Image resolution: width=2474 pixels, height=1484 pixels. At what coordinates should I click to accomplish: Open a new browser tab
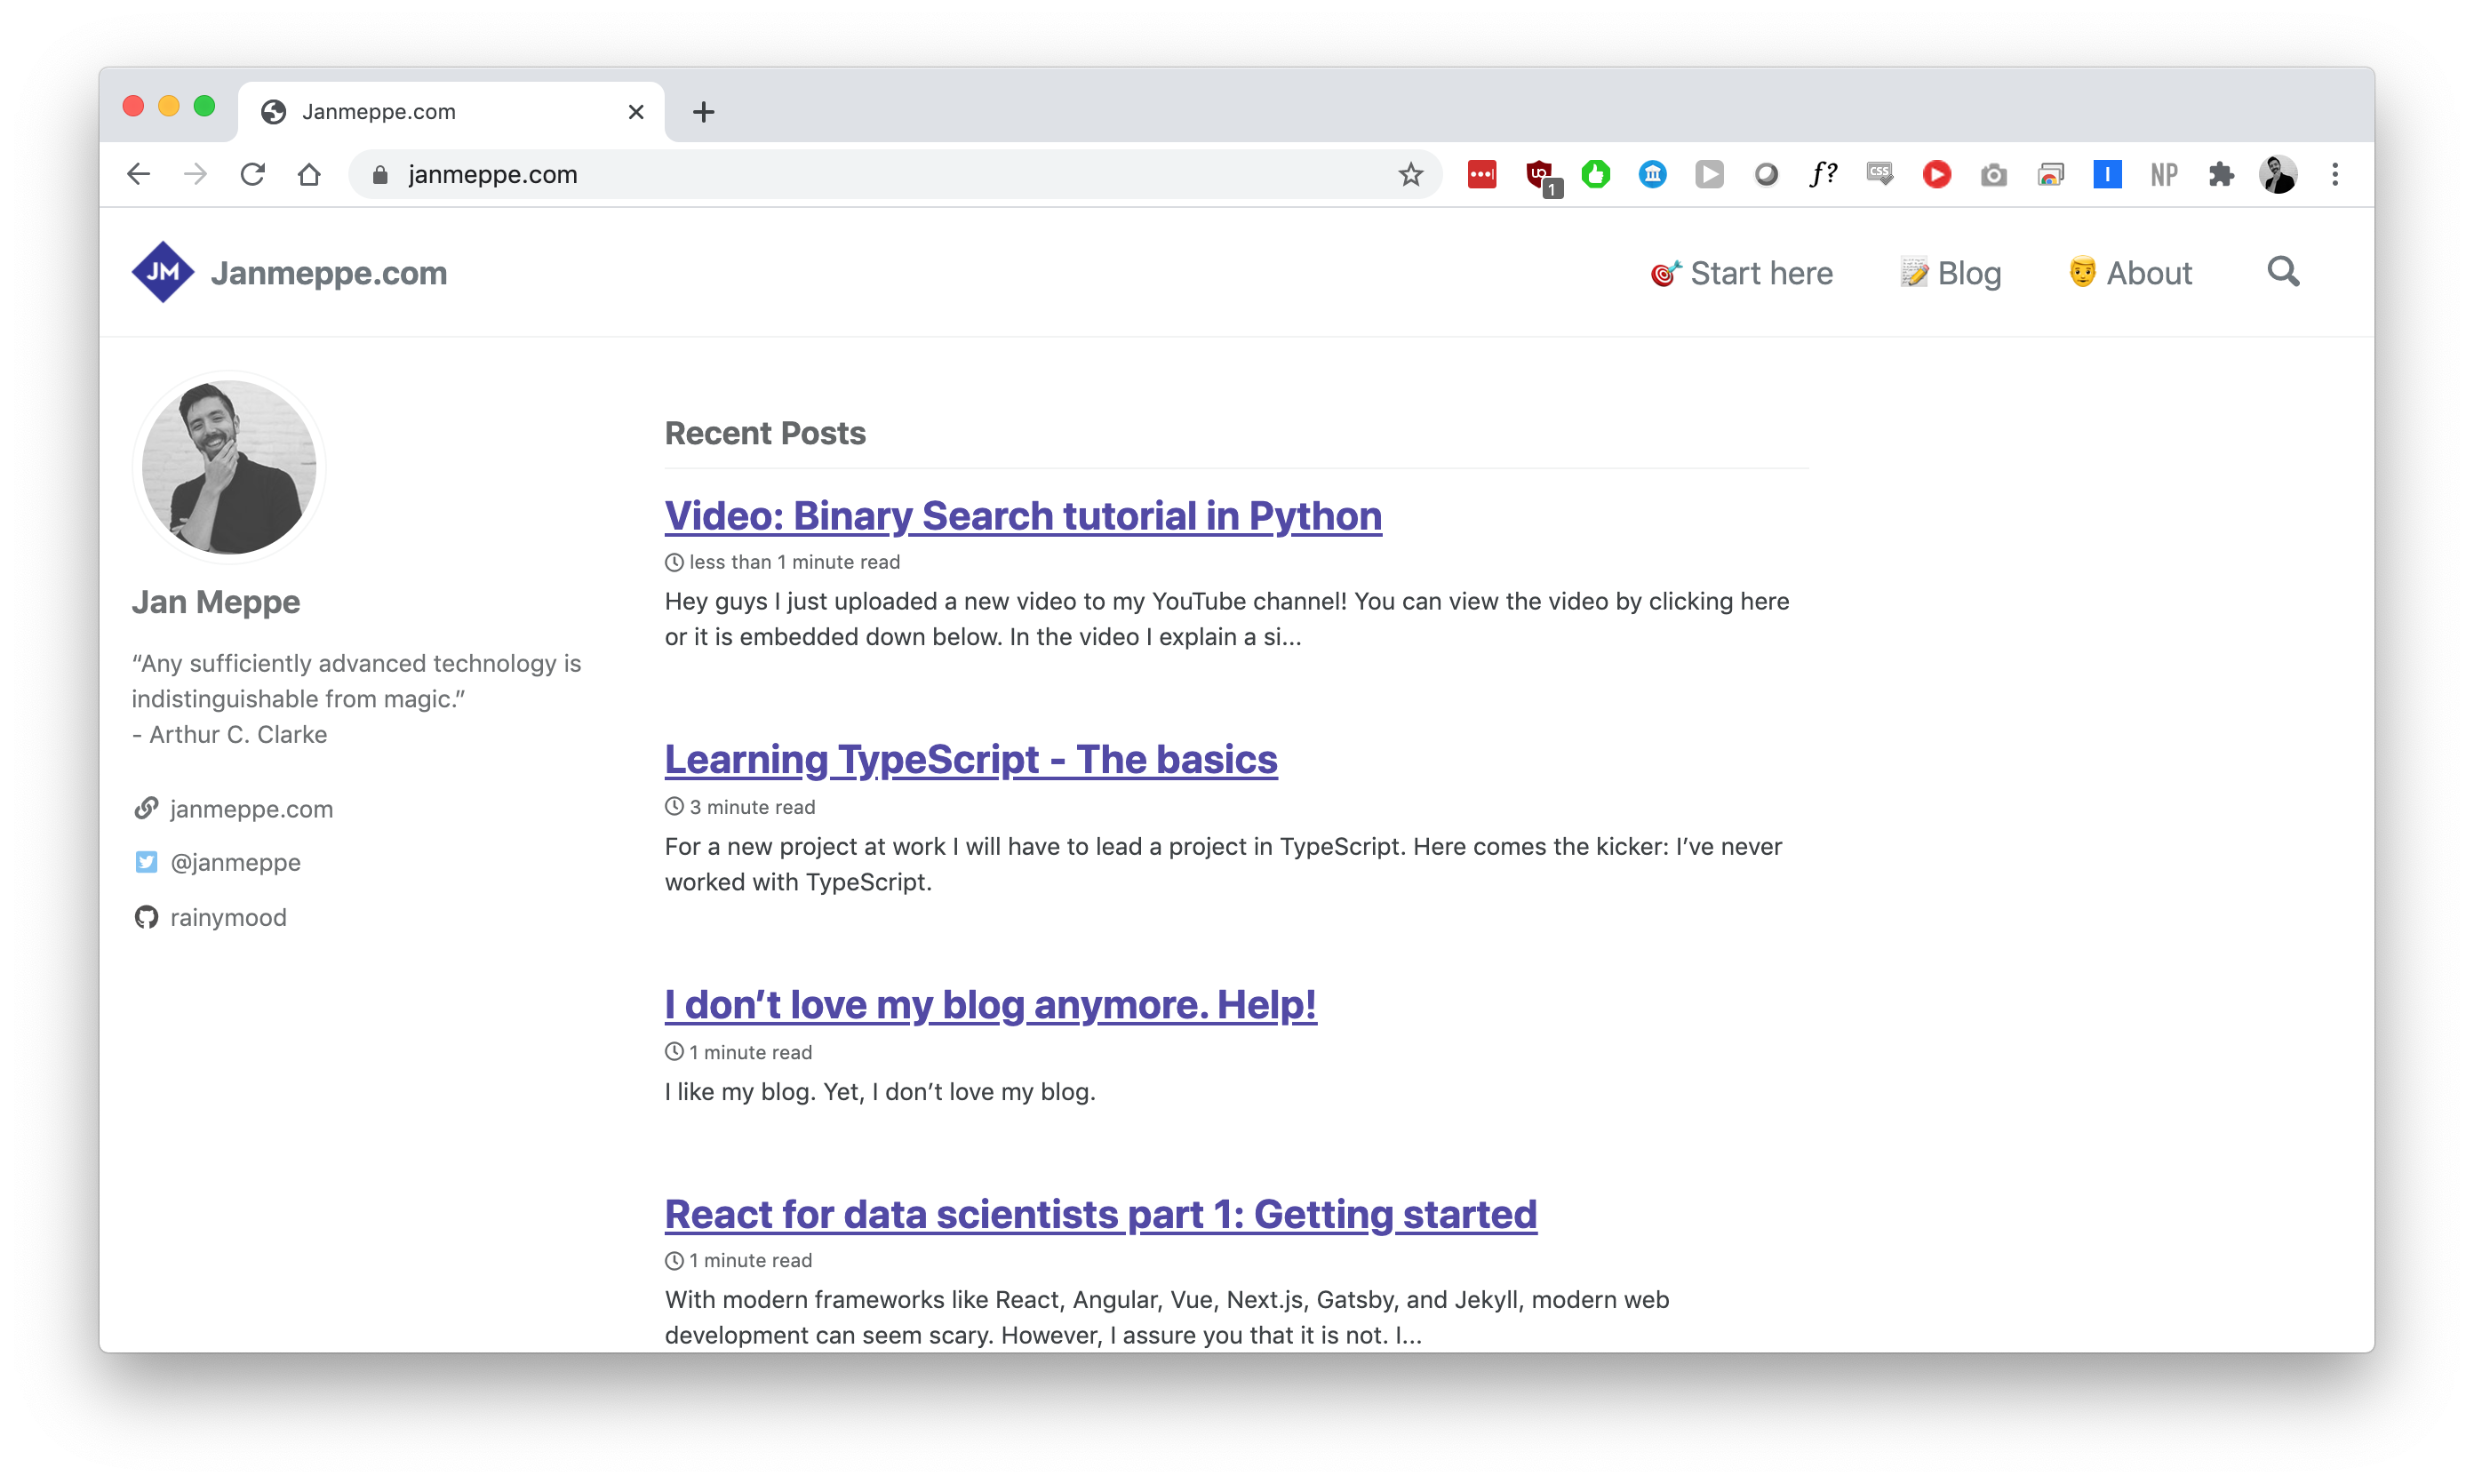click(x=703, y=112)
